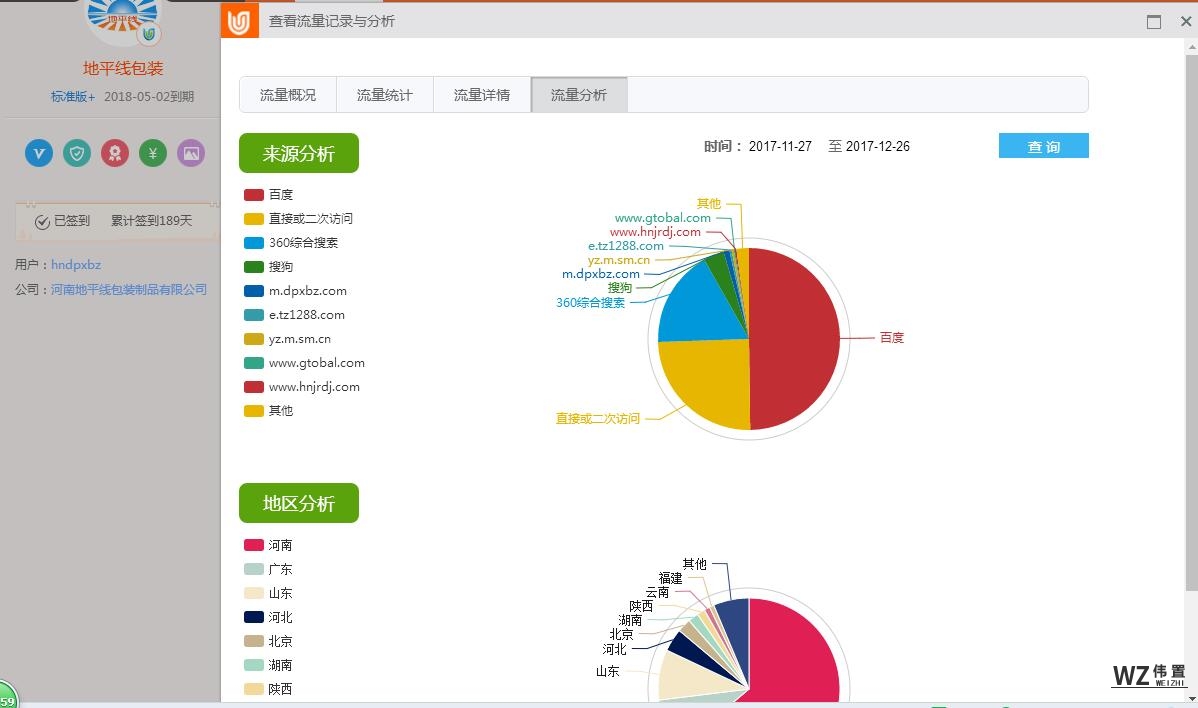This screenshot has height=708, width=1198.
Task: Switch to the 流量概况 tab
Action: pos(288,95)
